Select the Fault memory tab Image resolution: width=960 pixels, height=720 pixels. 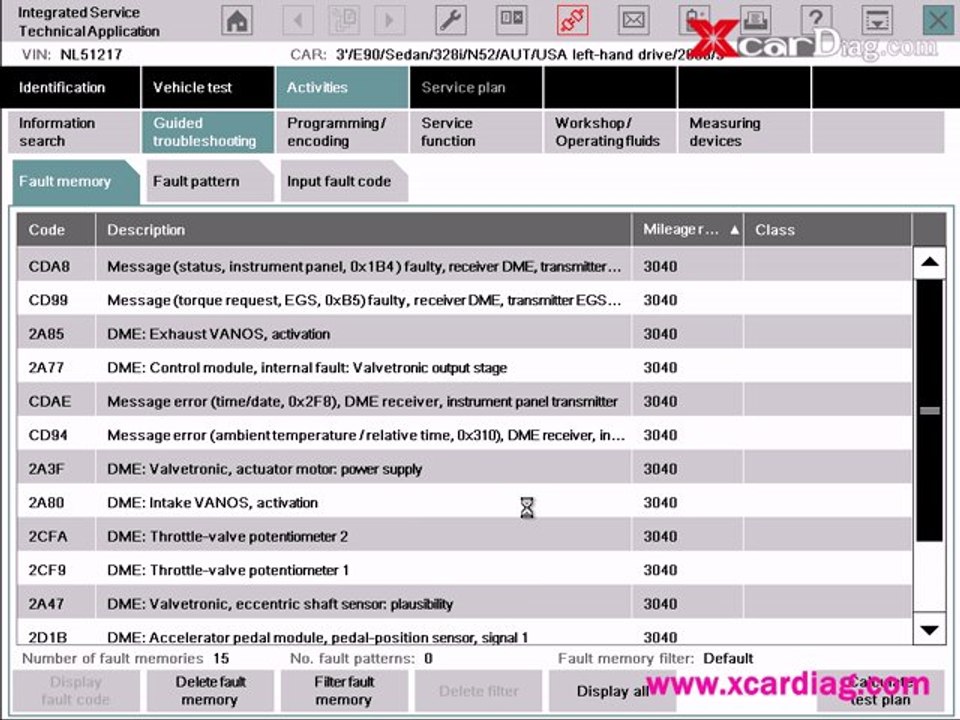[x=75, y=182]
